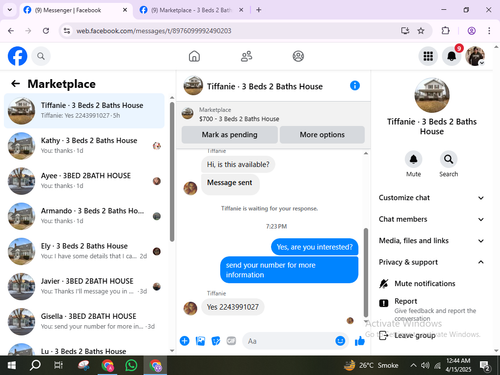Screen dimensions: 500x375
Task: Open the Friends icon in top navigation
Action: pyautogui.click(x=246, y=56)
